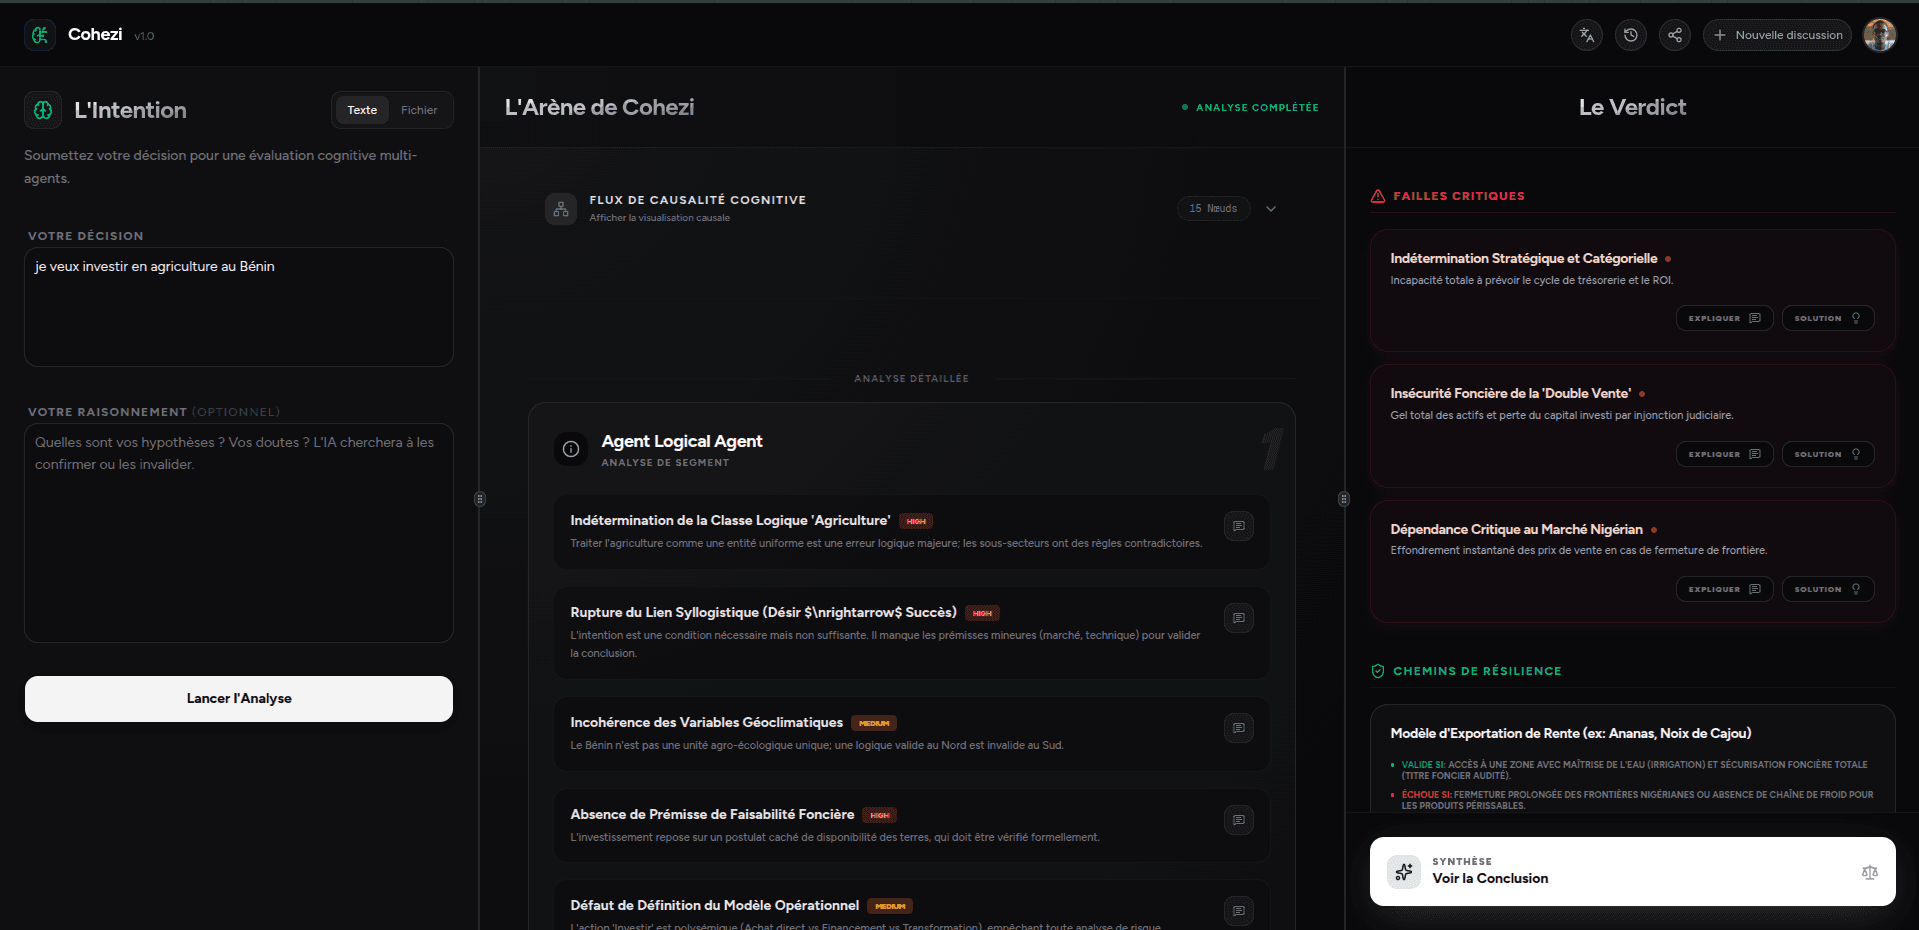Click the share icon in header
This screenshot has height=930, width=1919.
[1674, 35]
